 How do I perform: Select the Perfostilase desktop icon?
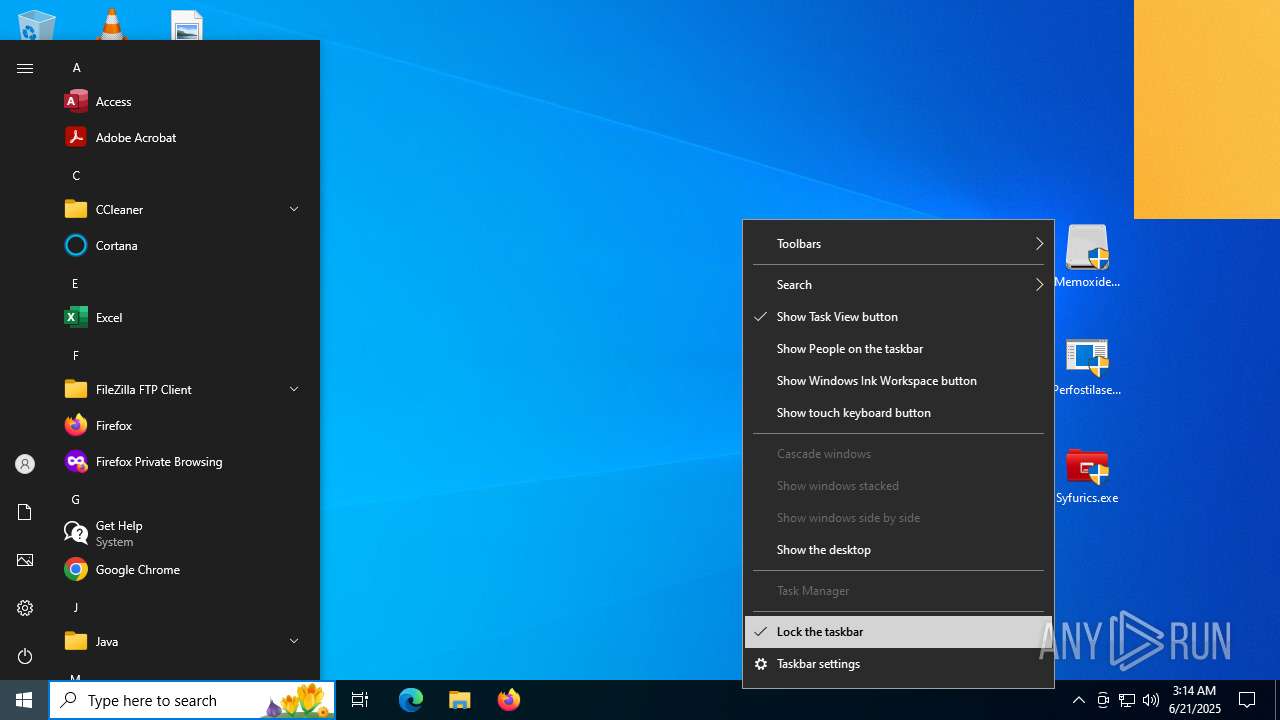1087,367
